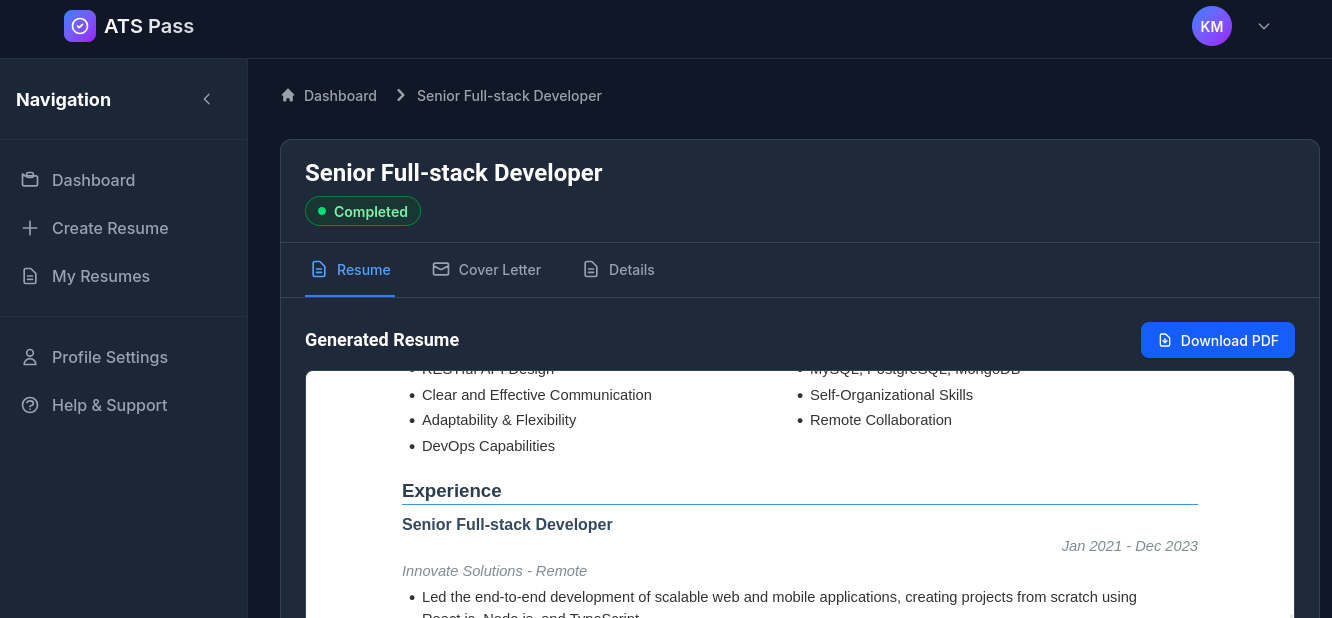Click the Dashboard briefcase icon in sidebar
The height and width of the screenshot is (618, 1332).
click(30, 180)
